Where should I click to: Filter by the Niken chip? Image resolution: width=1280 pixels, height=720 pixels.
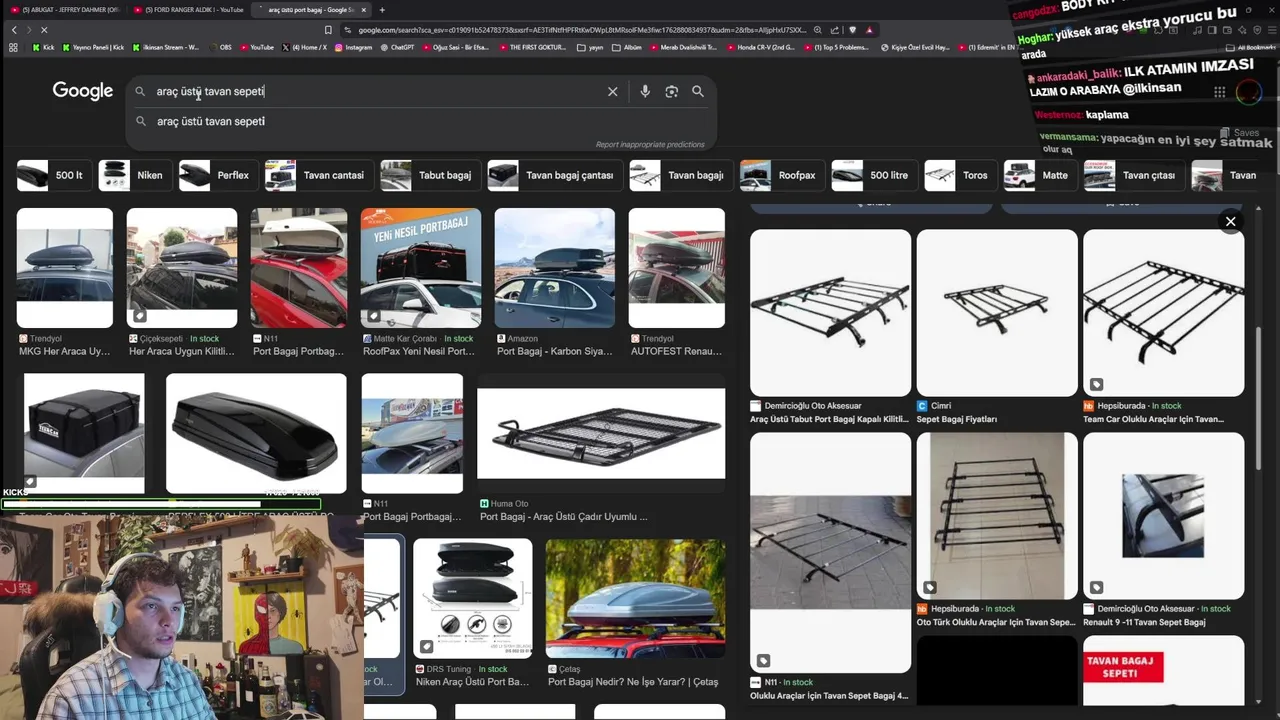click(x=135, y=175)
